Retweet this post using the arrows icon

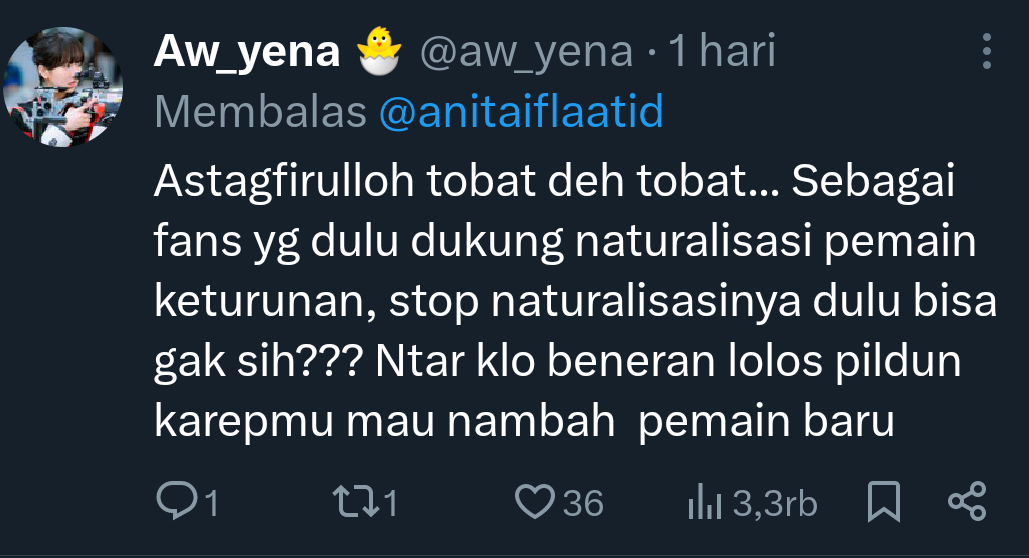click(355, 501)
